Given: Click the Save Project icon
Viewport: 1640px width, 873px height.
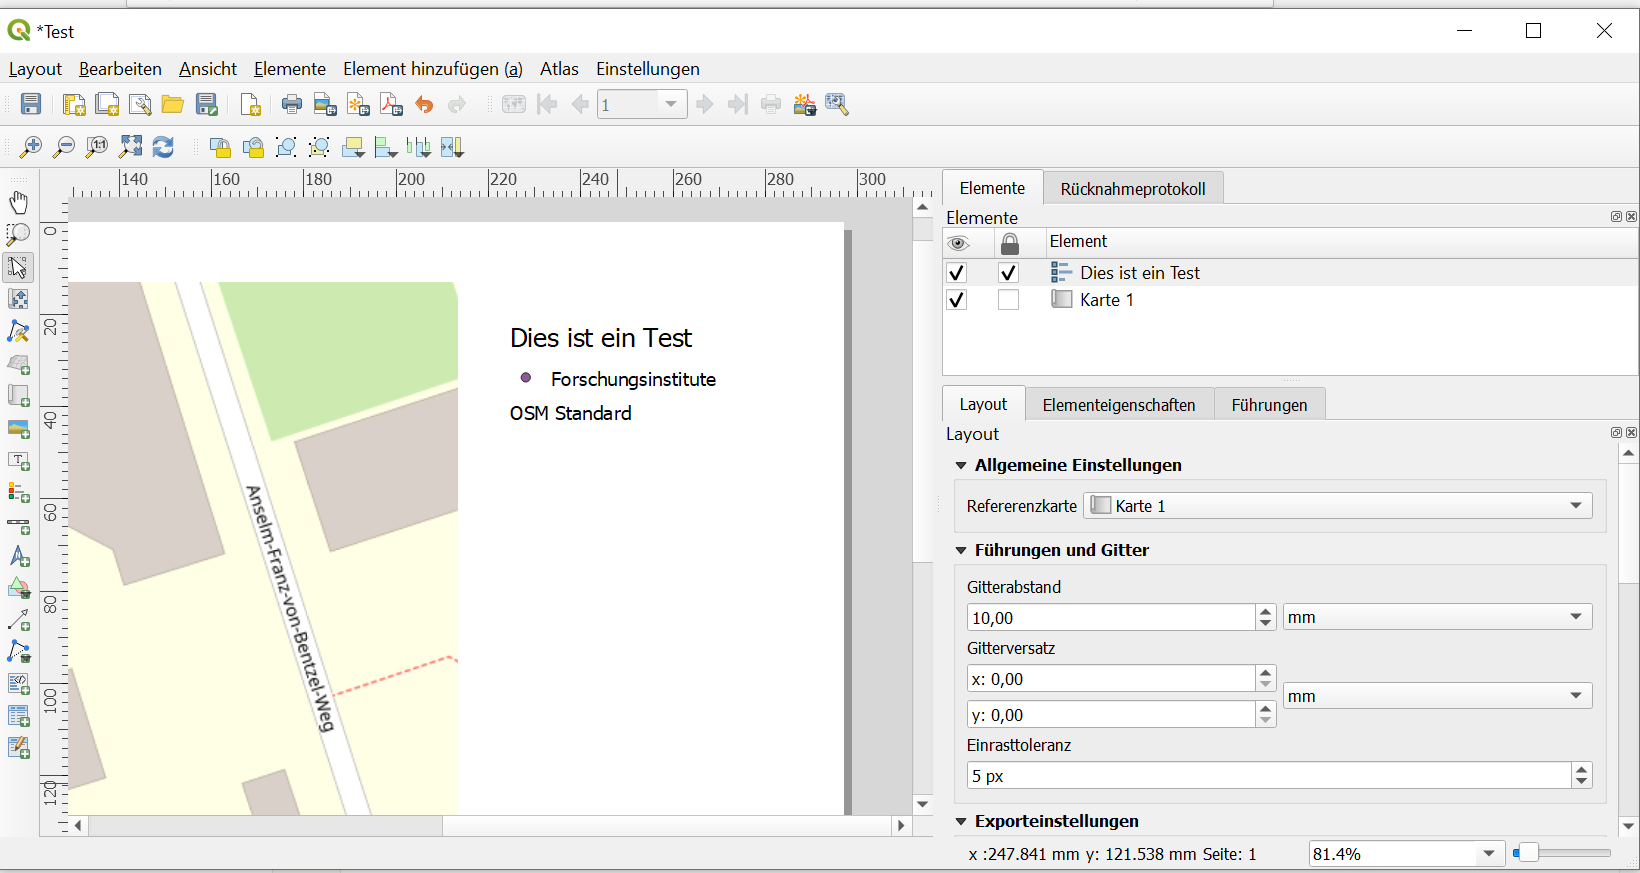Looking at the screenshot, I should coord(31,104).
